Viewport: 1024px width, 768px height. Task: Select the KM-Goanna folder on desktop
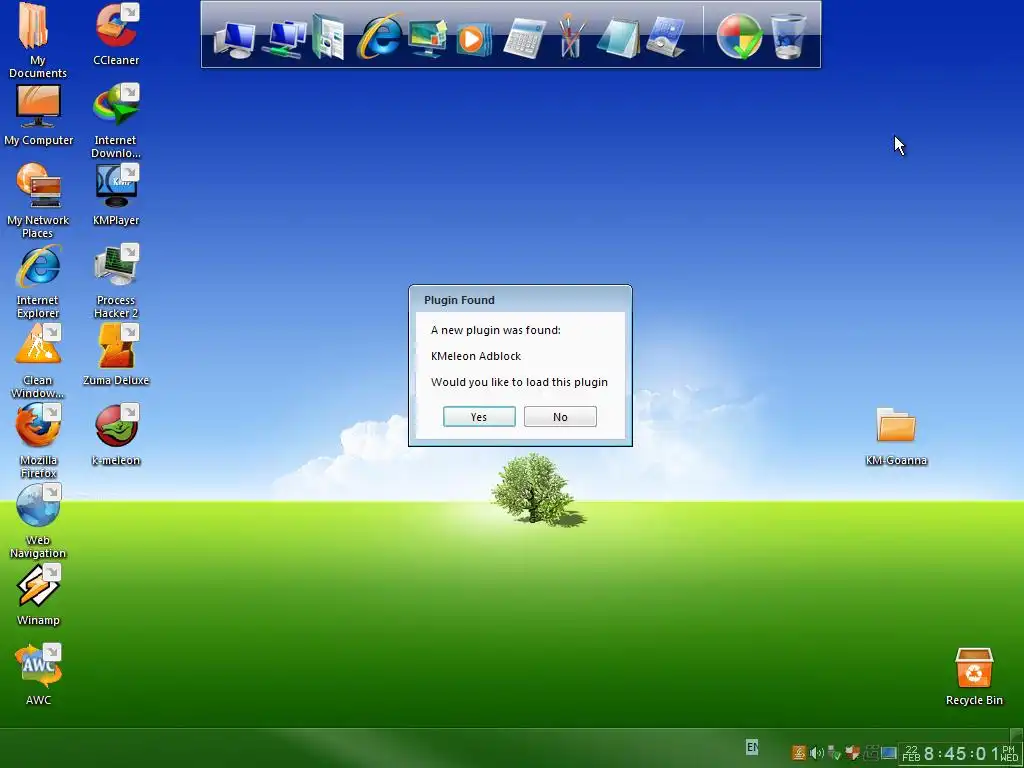pos(896,436)
